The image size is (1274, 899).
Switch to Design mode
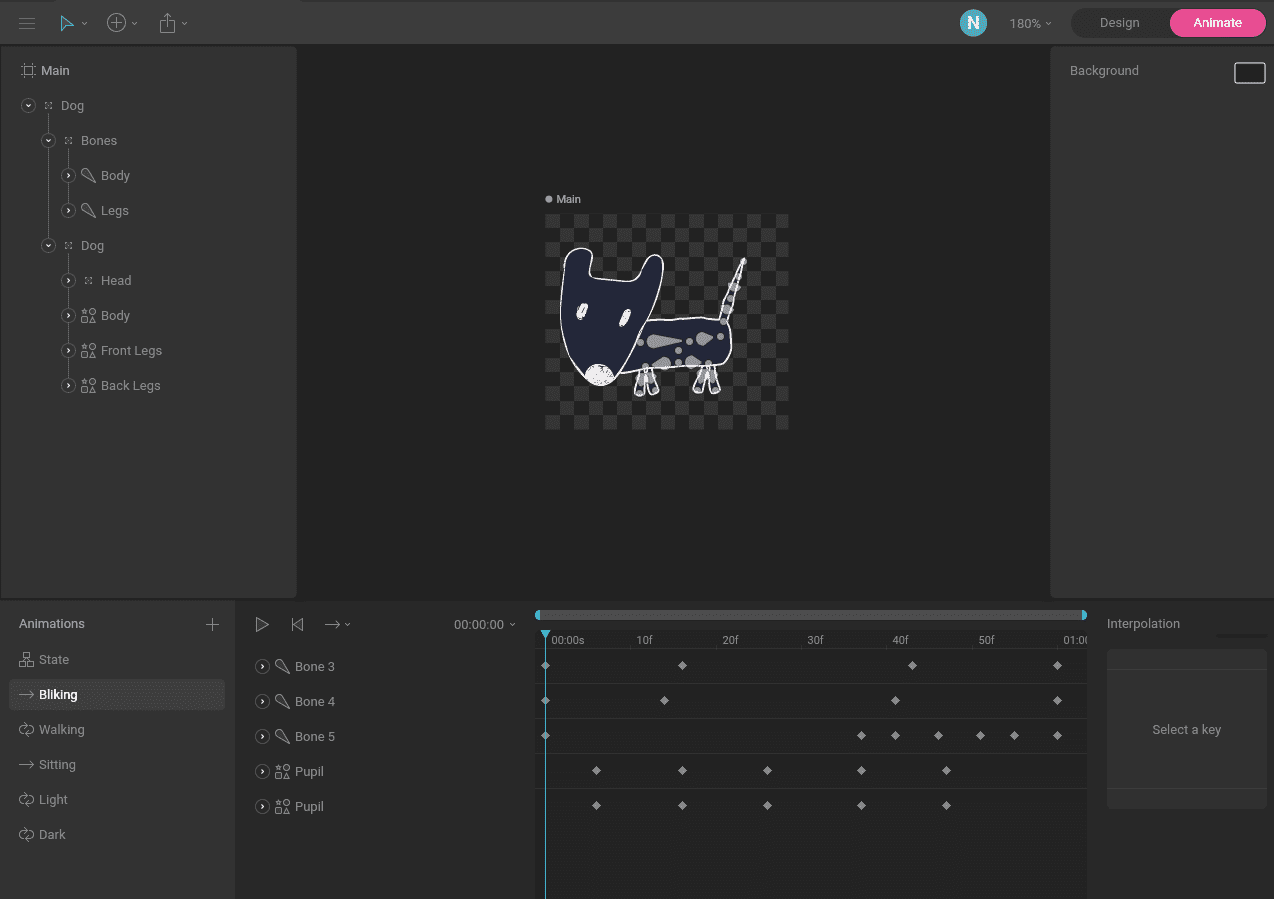point(1119,23)
